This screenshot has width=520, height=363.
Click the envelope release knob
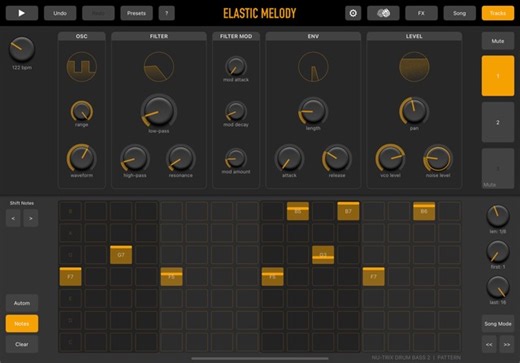337,158
